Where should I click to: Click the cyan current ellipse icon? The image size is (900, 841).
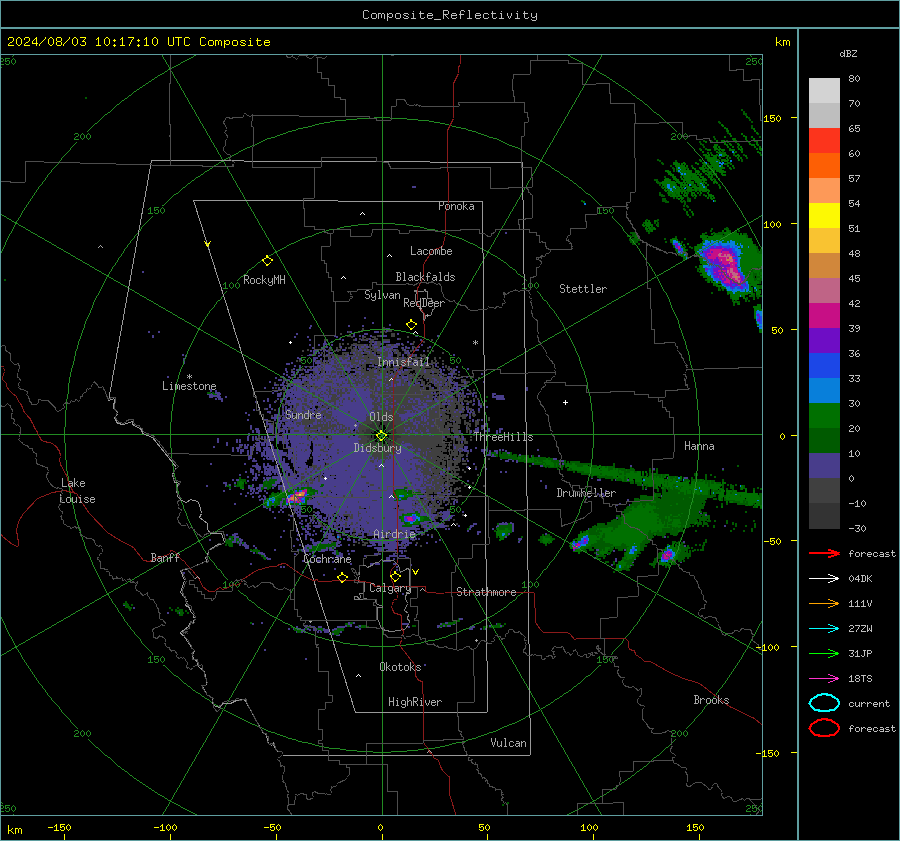click(824, 703)
